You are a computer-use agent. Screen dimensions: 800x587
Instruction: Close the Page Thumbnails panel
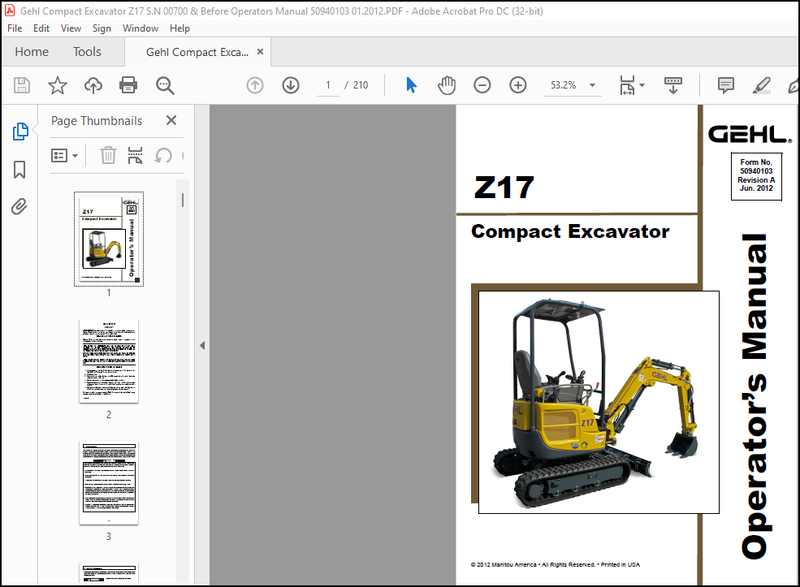(172, 120)
